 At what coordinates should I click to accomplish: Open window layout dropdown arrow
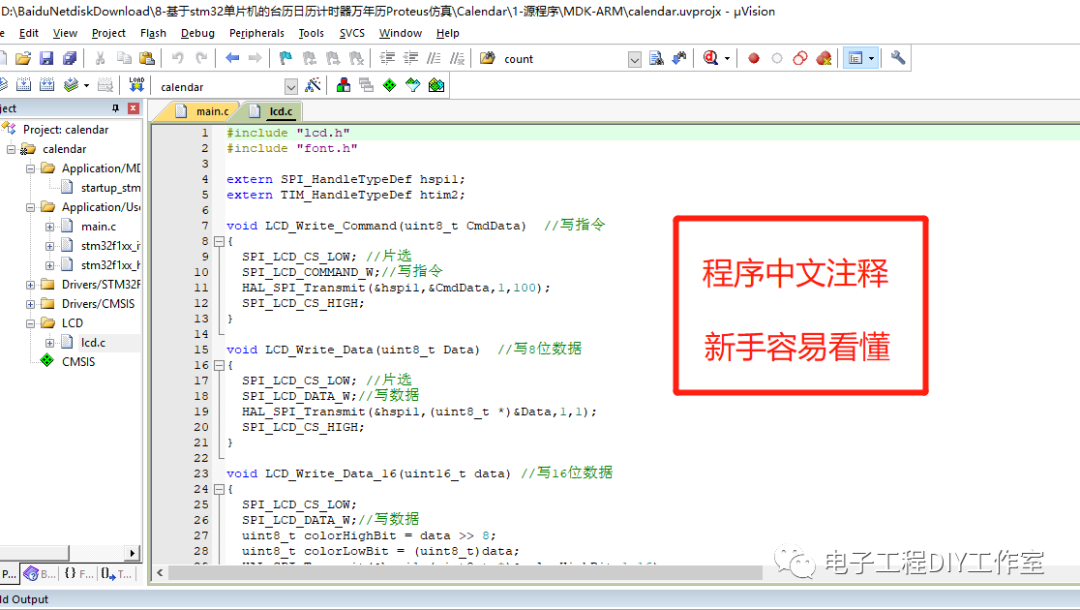click(871, 59)
